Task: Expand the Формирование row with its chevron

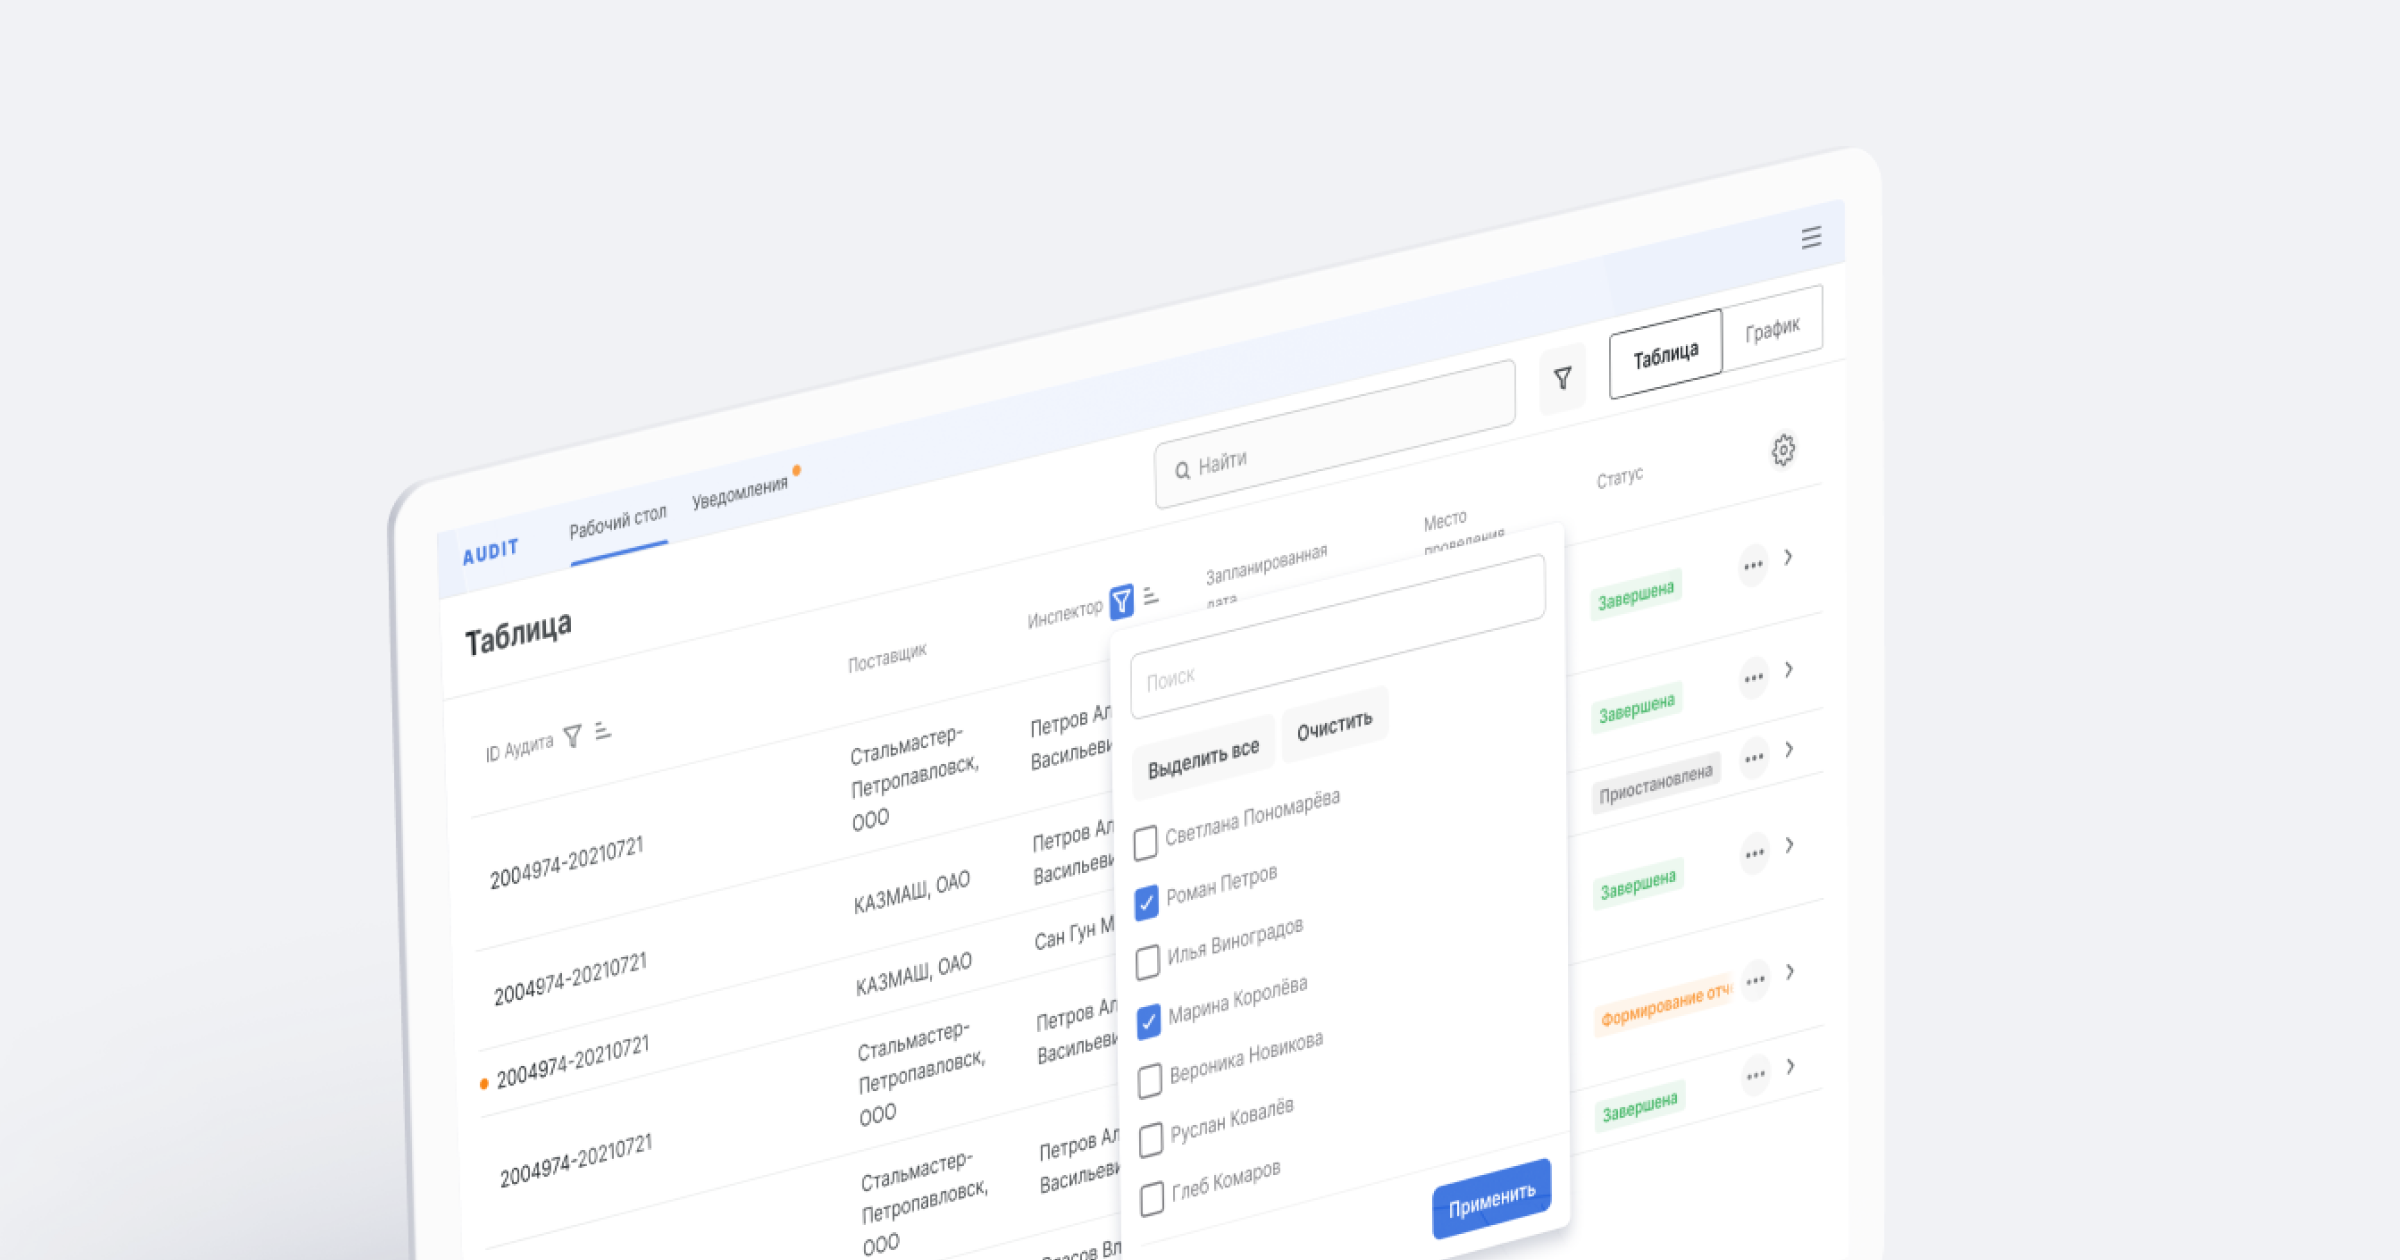Action: click(x=1790, y=971)
